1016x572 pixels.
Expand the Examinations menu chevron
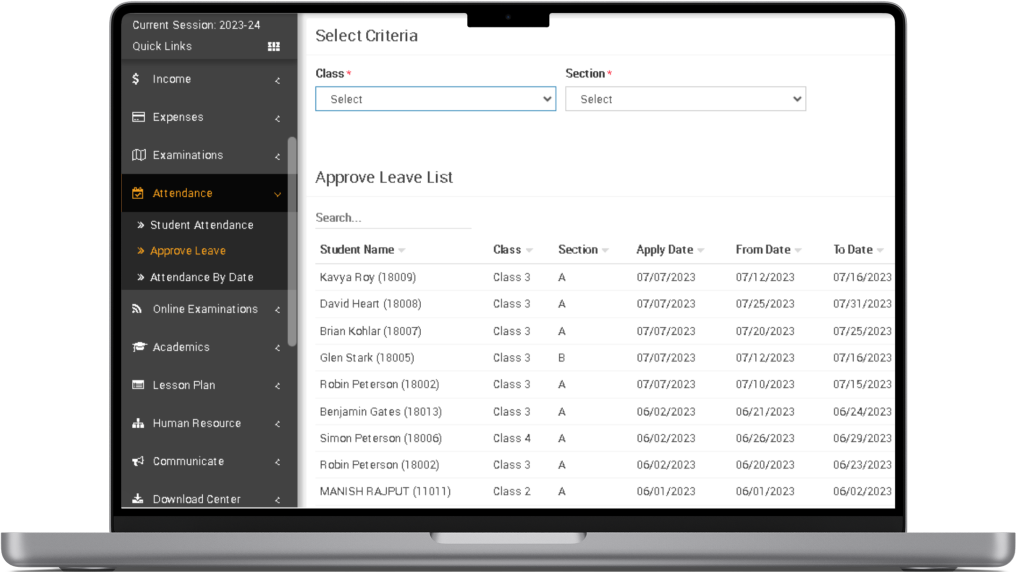point(277,157)
